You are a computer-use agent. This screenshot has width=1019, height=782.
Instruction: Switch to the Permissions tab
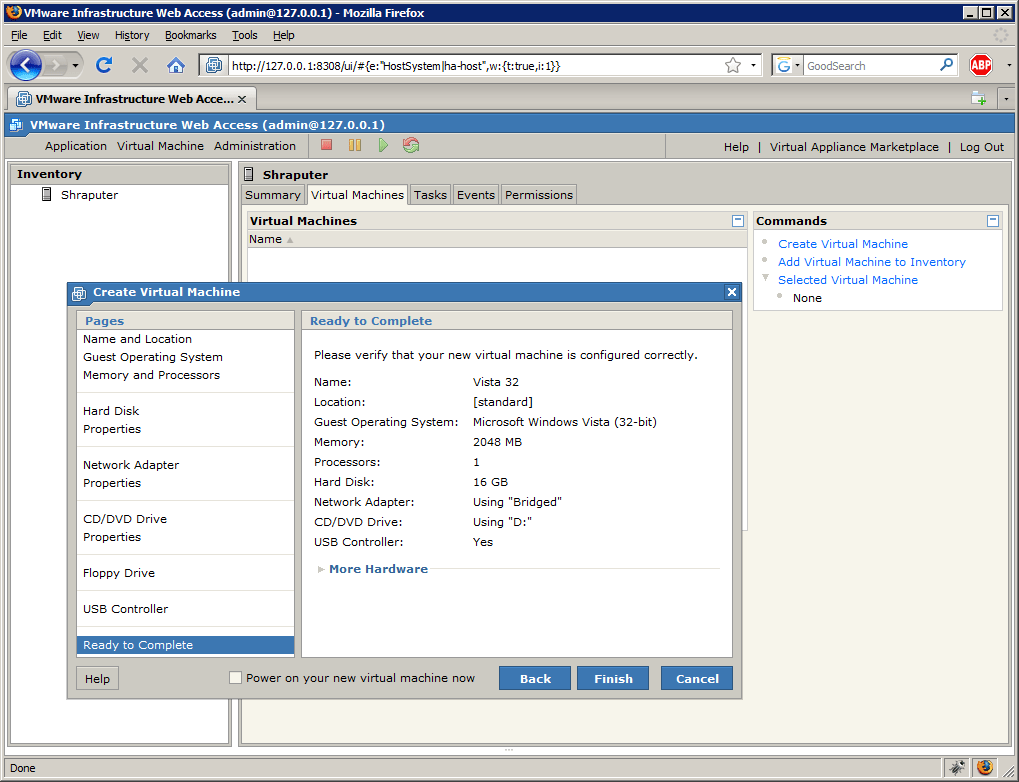pos(539,195)
